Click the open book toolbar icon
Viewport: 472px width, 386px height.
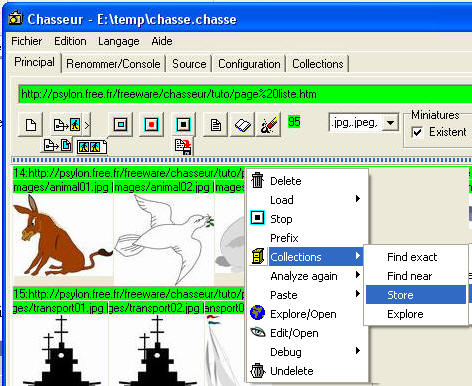[x=242, y=125]
